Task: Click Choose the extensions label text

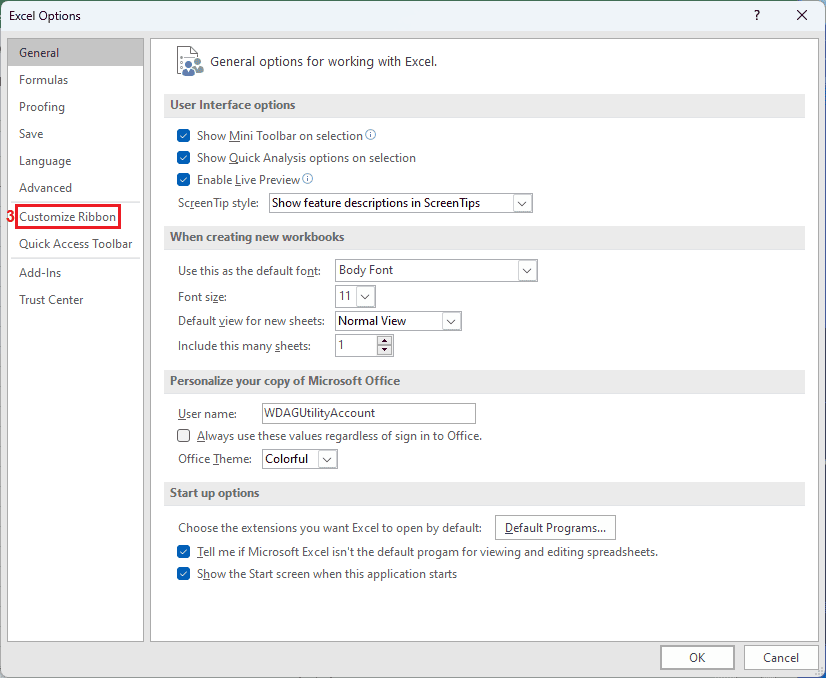Action: pyautogui.click(x=330, y=528)
